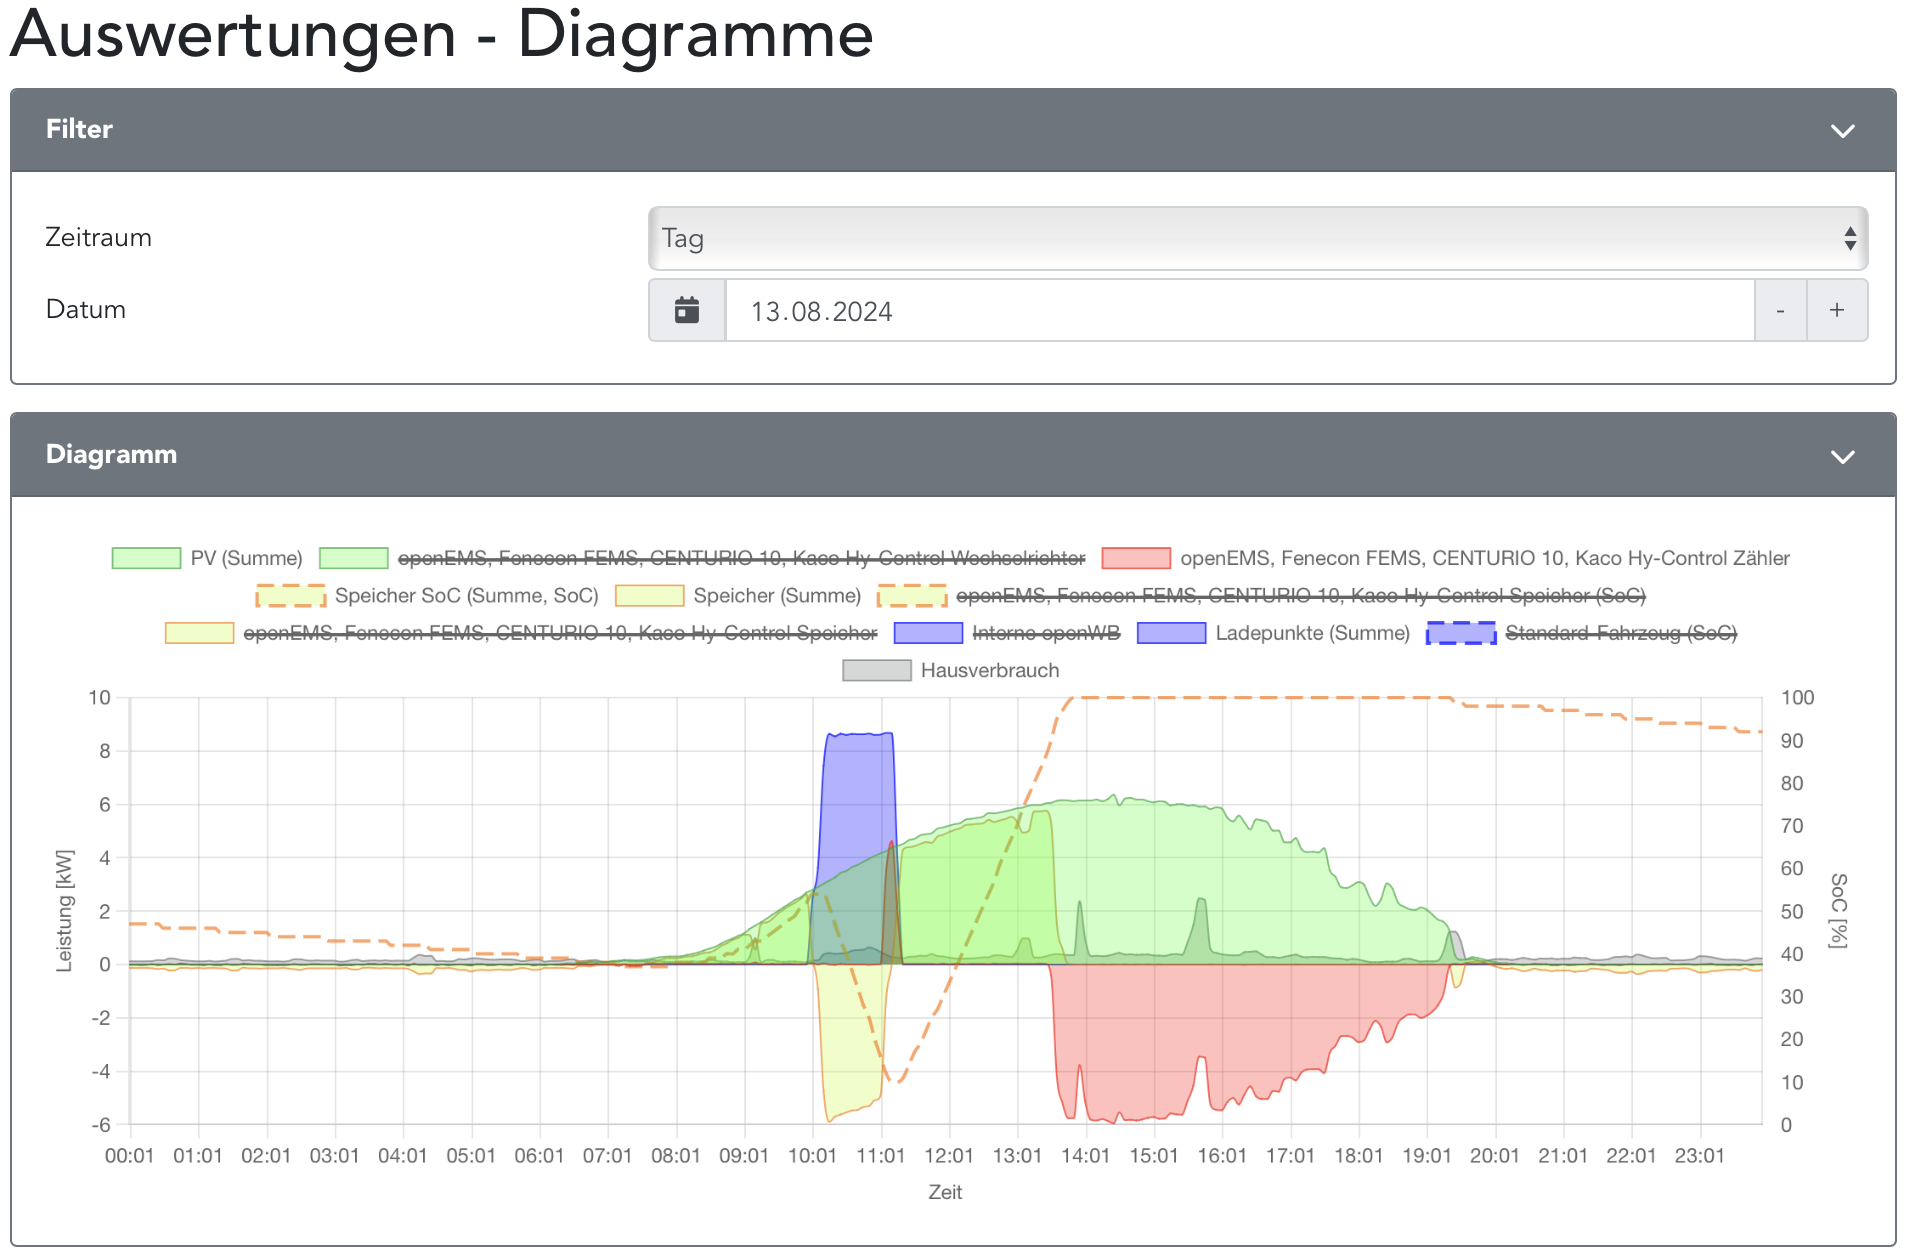Image resolution: width=1908 pixels, height=1254 pixels.
Task: Click the green PV (Summe) color swatch
Action: 146,558
